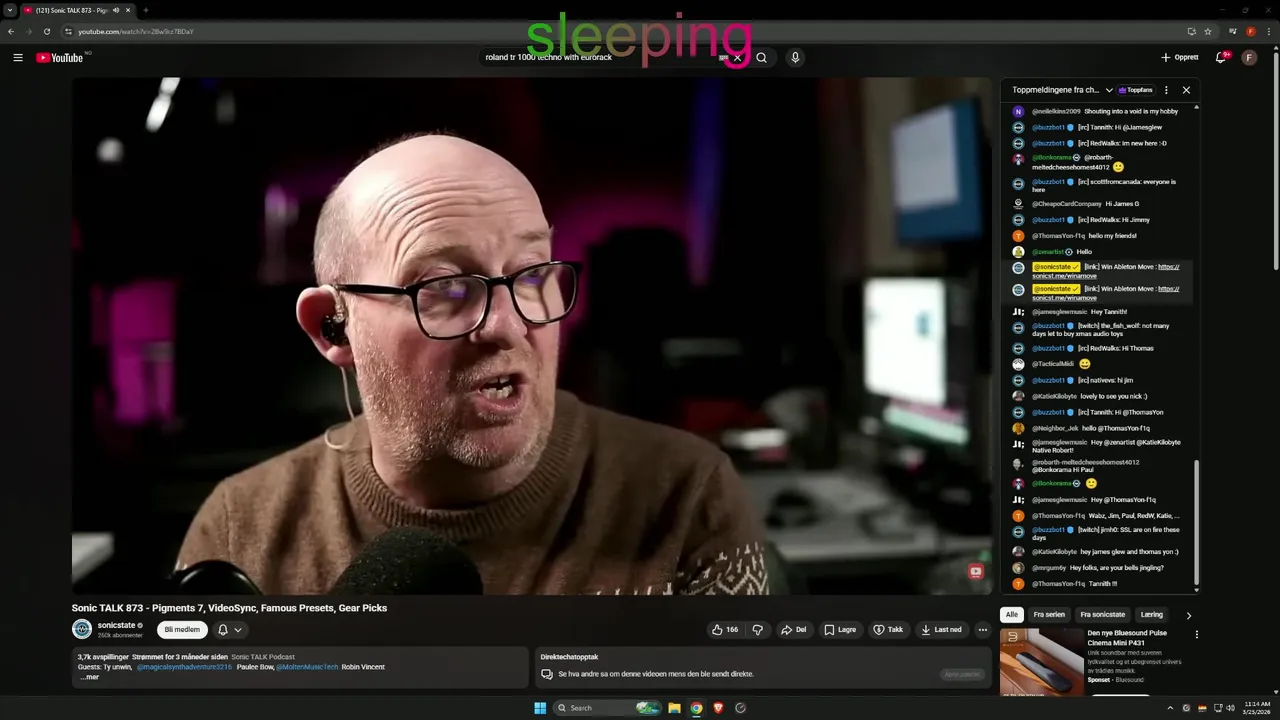Screen dimensions: 1280x720
Task: Click the sonicstate channel name
Action: 116,625
